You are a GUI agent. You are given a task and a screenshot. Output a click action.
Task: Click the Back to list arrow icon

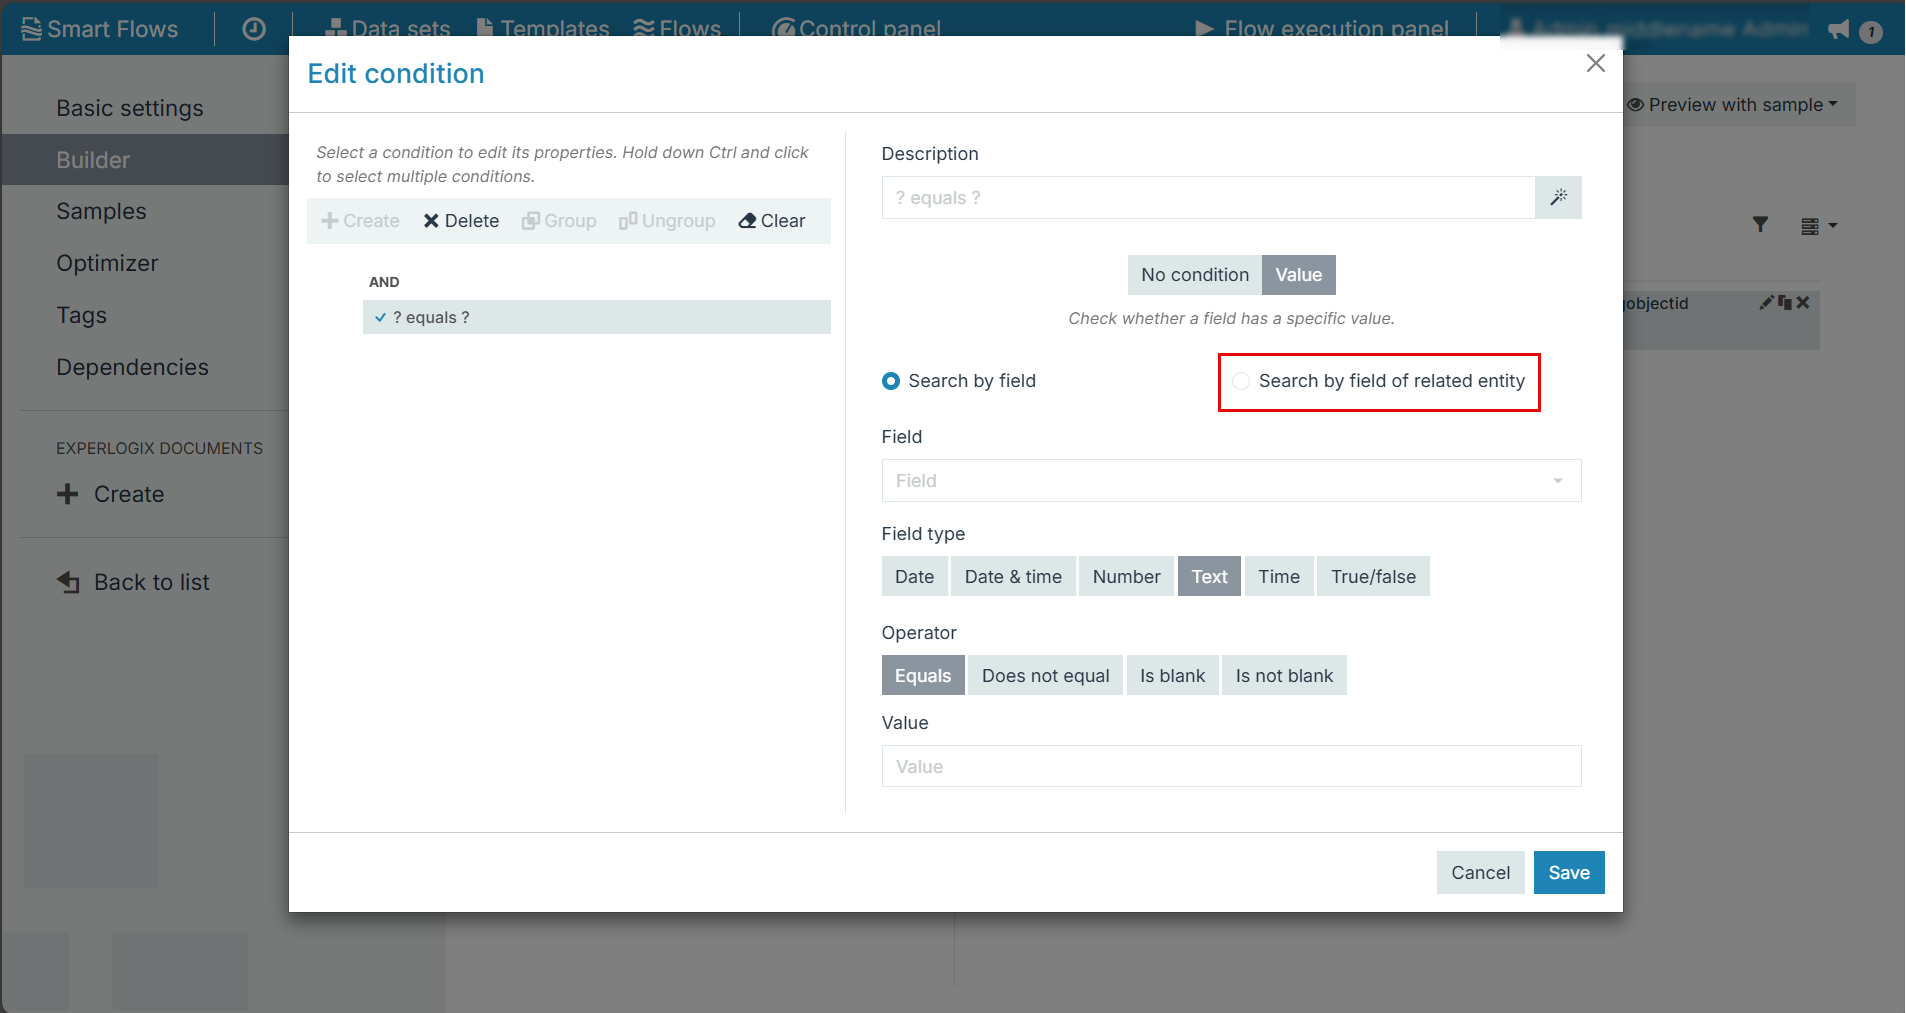click(68, 582)
